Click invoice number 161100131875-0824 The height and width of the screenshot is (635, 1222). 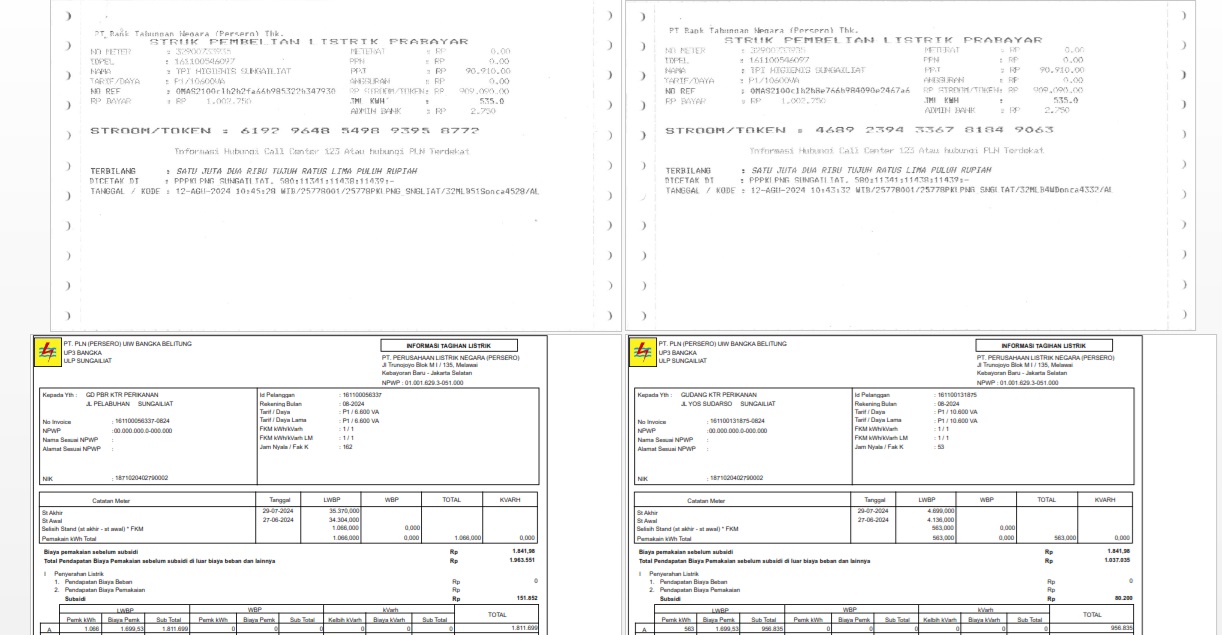point(737,422)
